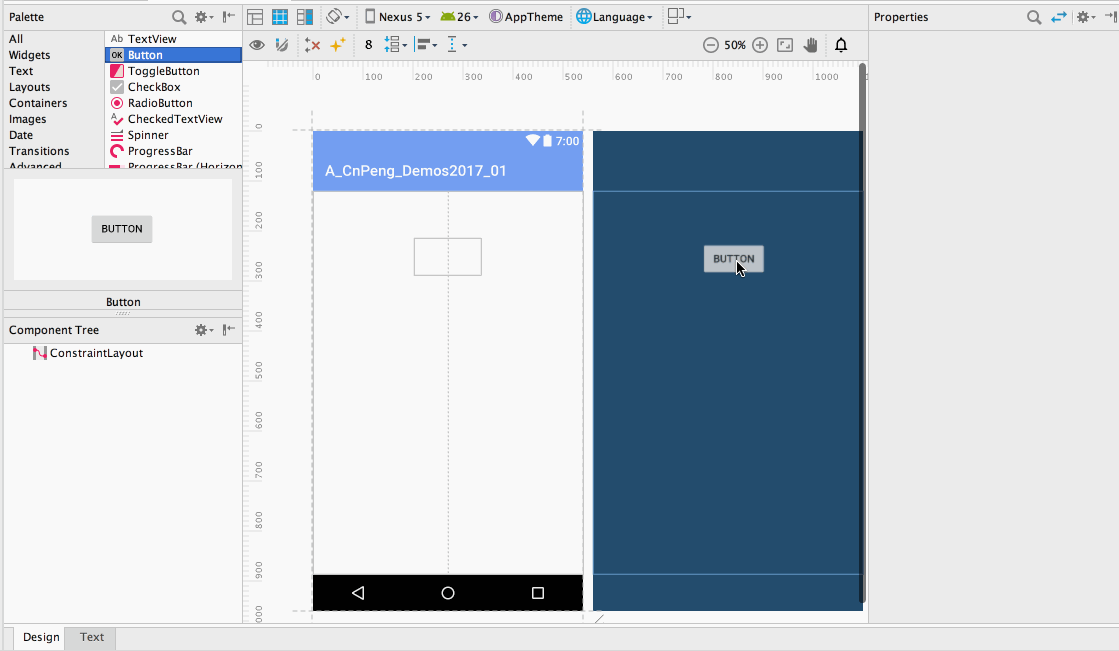Search the Palette with the magnifier icon
1119x651 pixels.
(179, 17)
